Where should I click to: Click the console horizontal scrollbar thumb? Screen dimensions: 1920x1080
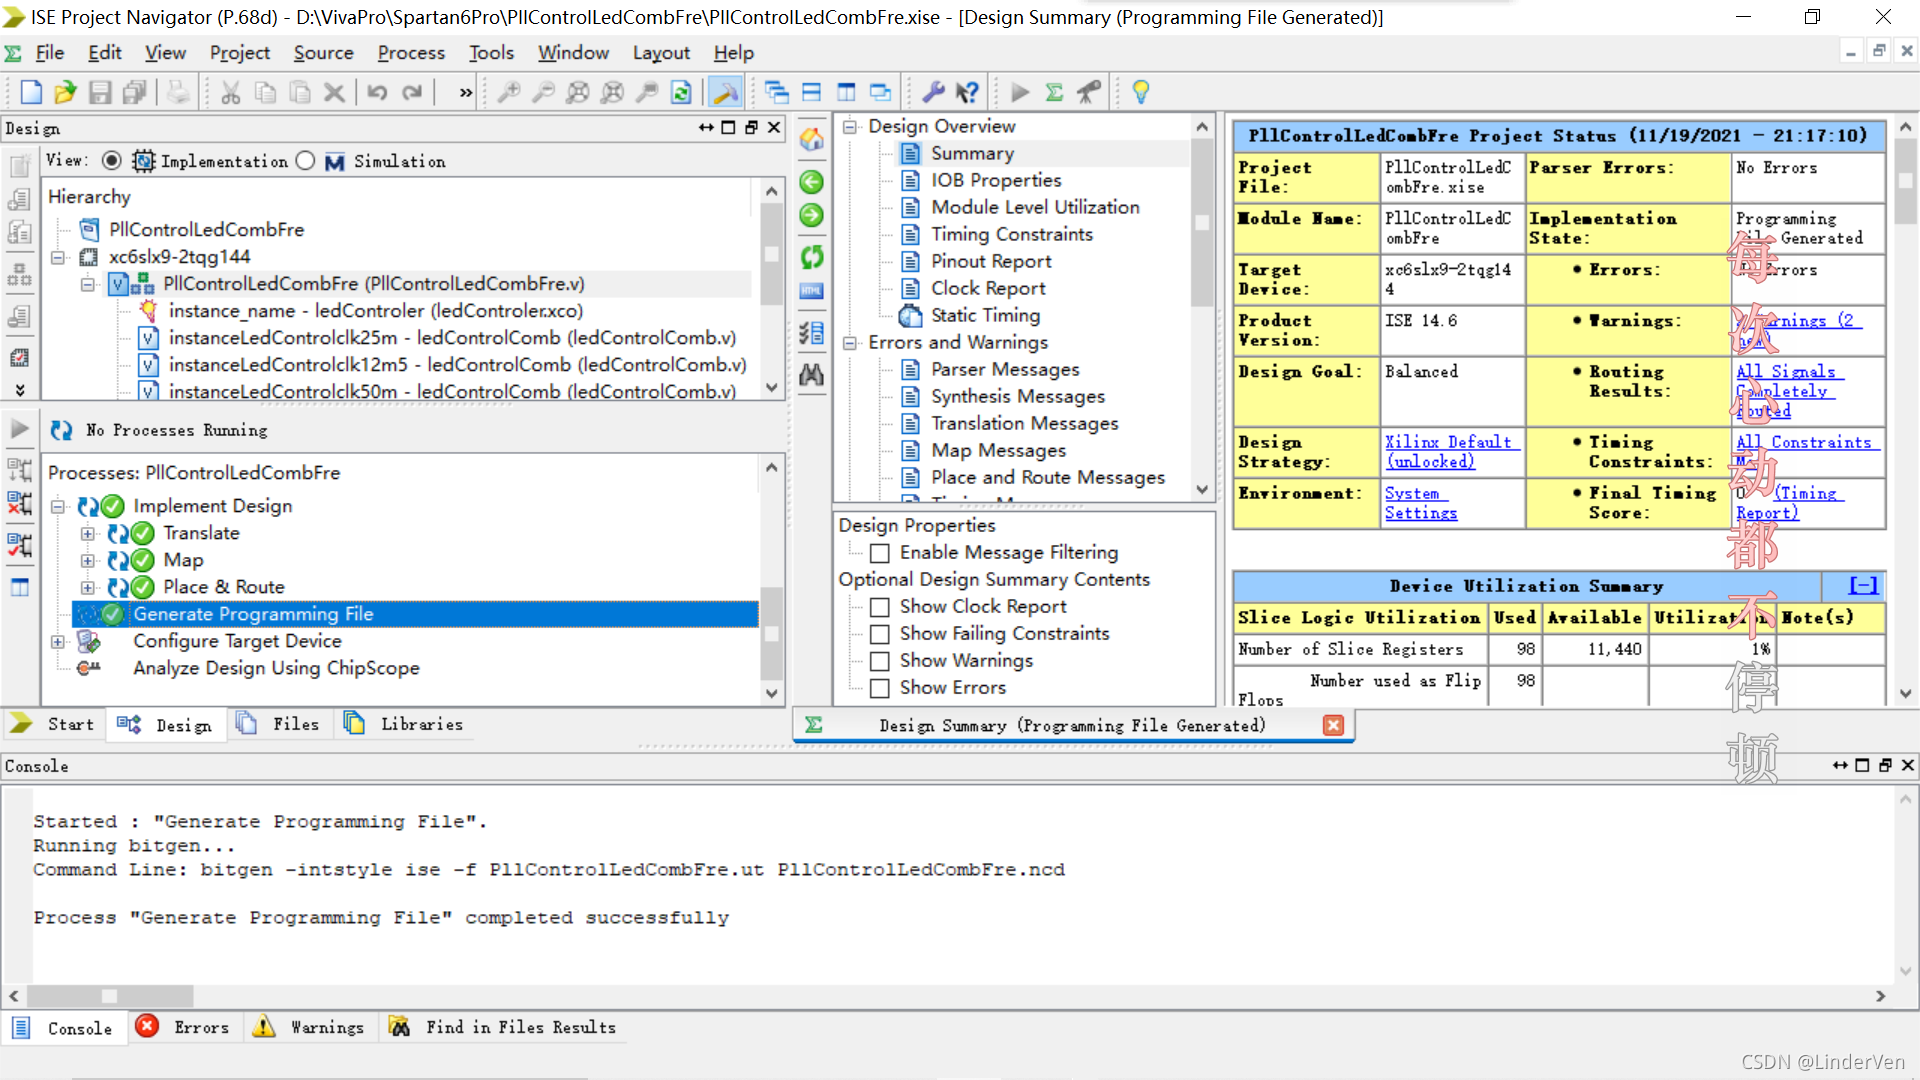[110, 996]
